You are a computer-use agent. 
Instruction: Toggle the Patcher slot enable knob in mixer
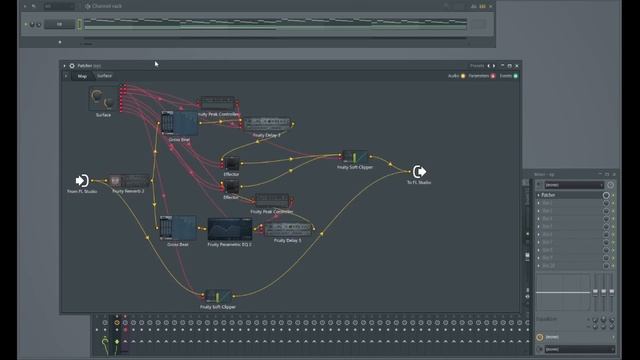point(606,195)
